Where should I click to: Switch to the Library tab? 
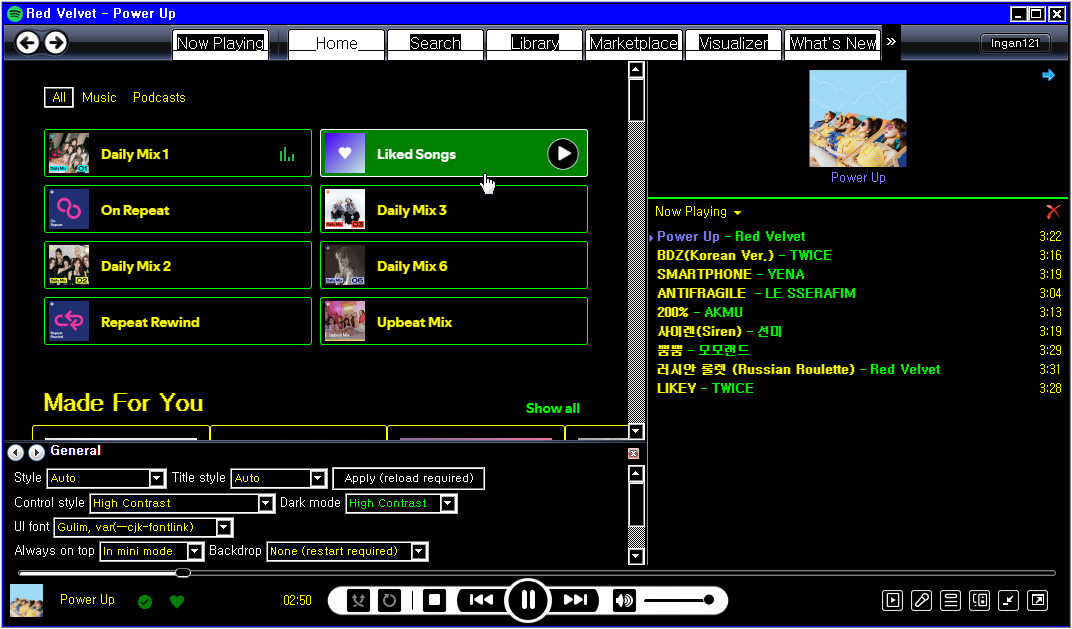tap(535, 44)
